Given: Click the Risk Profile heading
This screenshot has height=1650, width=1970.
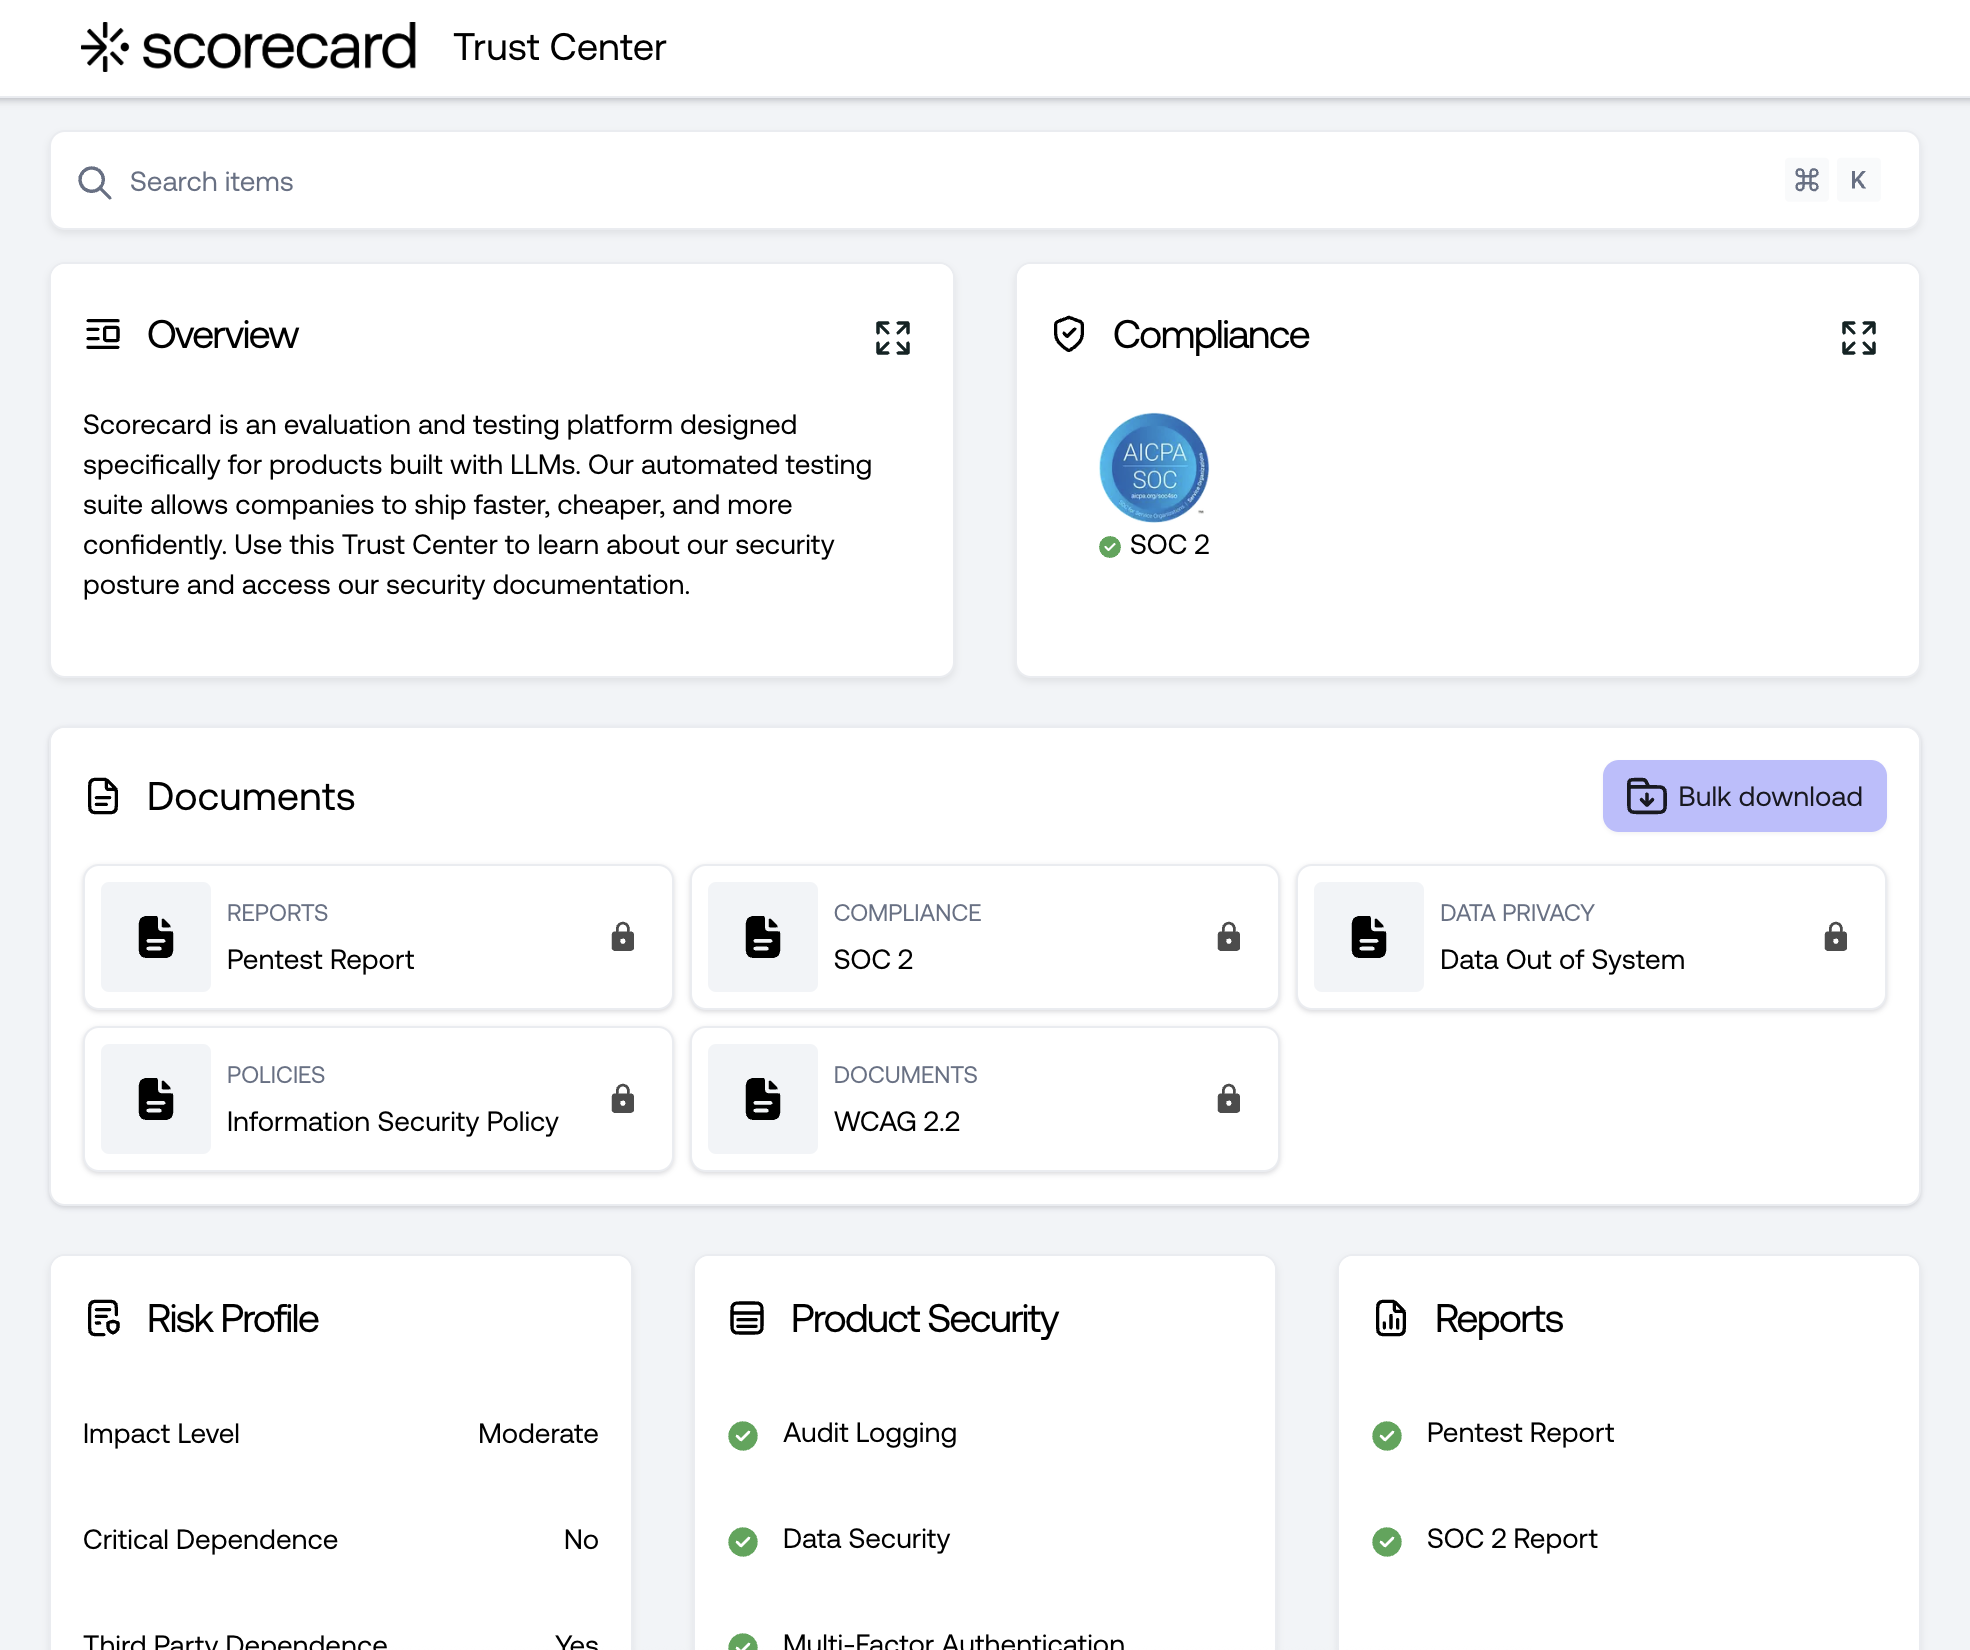Looking at the screenshot, I should pyautogui.click(x=232, y=1319).
